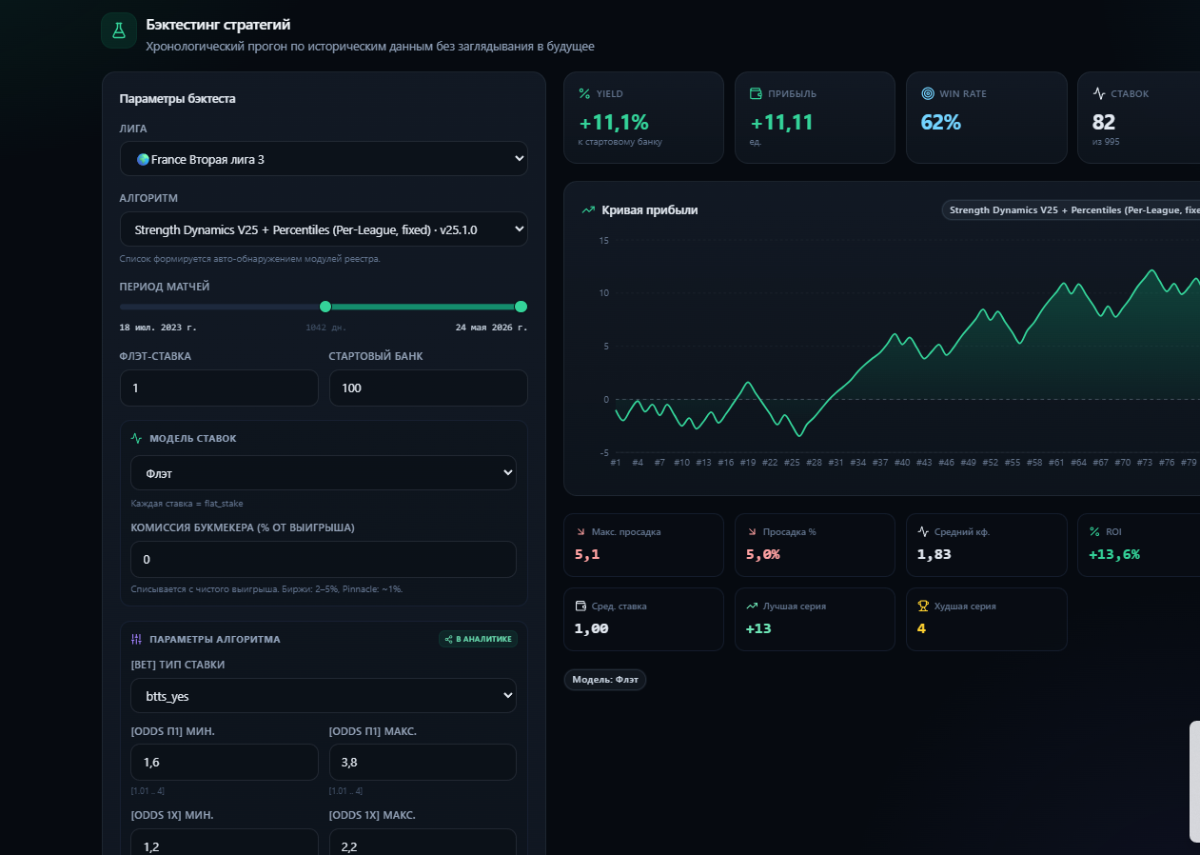Image resolution: width=1200 pixels, height=855 pixels.
Task: Click the down-arrow icon on Макс. просадка card
Action: (580, 532)
